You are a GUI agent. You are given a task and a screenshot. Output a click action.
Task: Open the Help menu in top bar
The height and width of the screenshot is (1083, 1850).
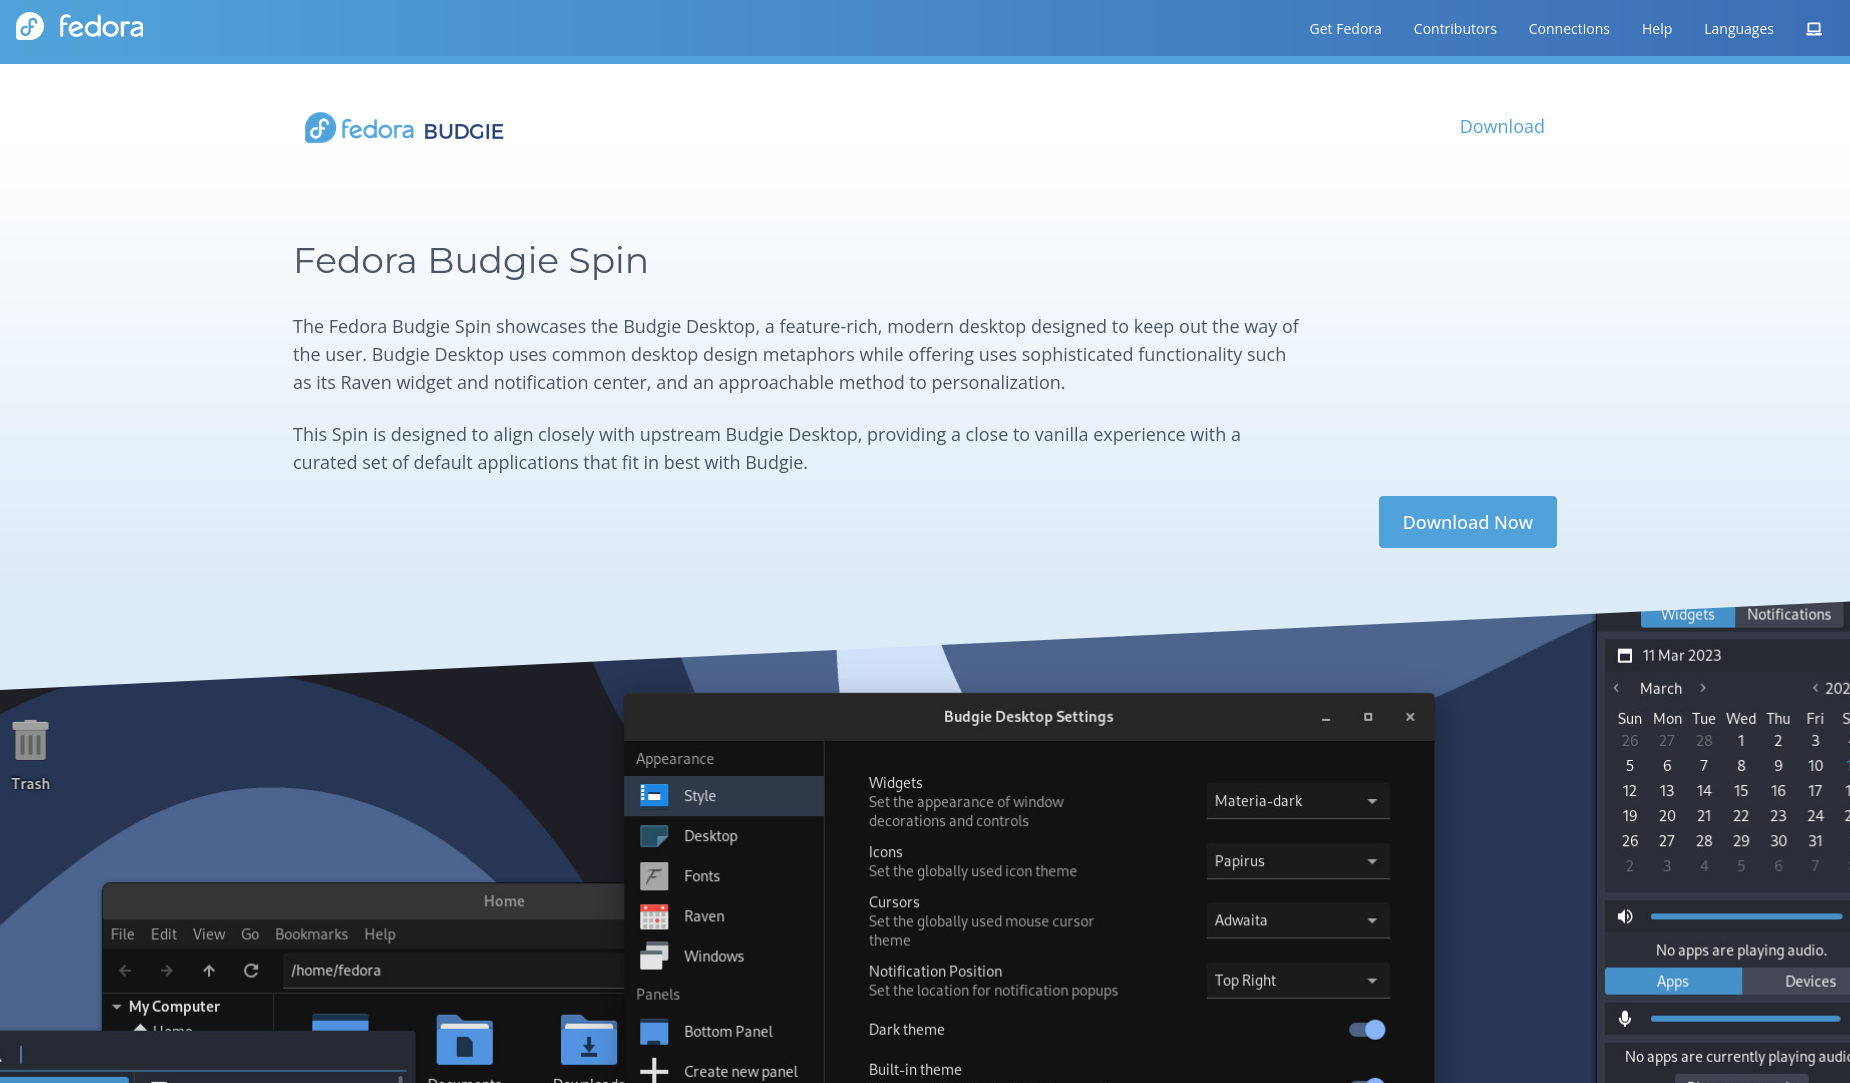[x=1657, y=29]
